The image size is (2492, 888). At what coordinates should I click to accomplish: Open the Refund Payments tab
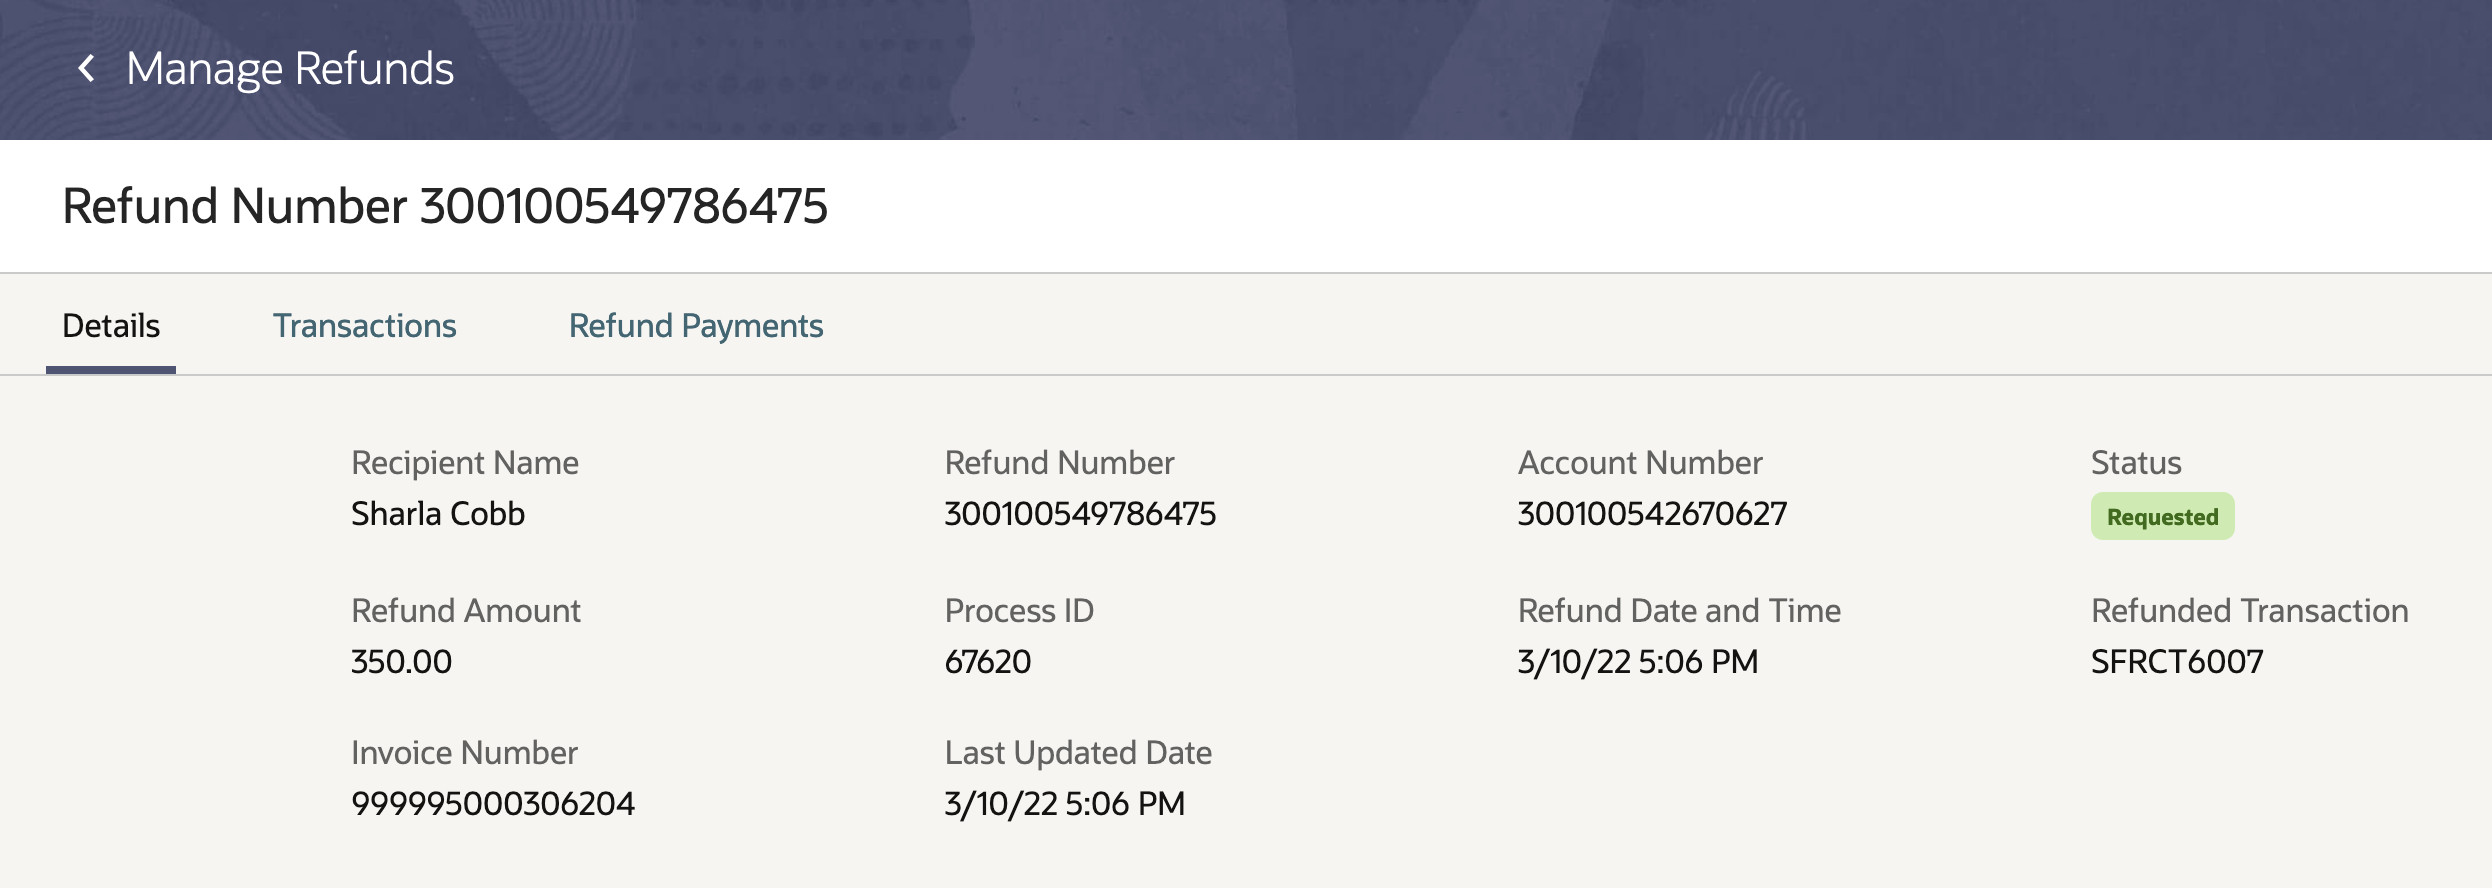695,326
